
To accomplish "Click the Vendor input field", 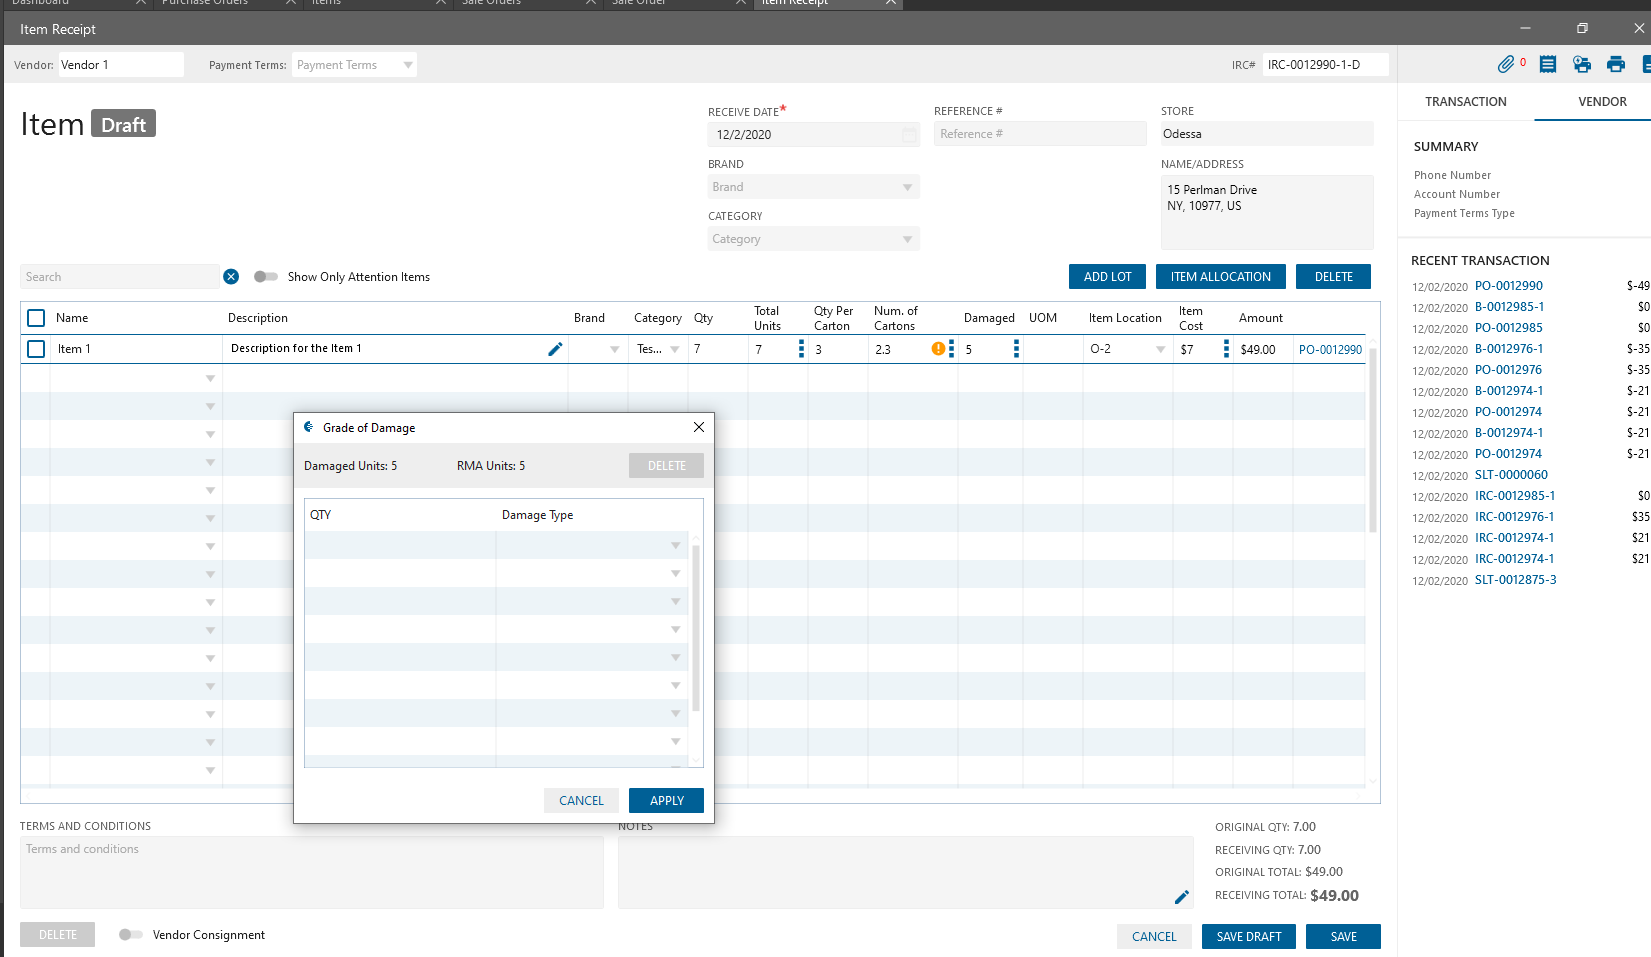I will 120,65.
